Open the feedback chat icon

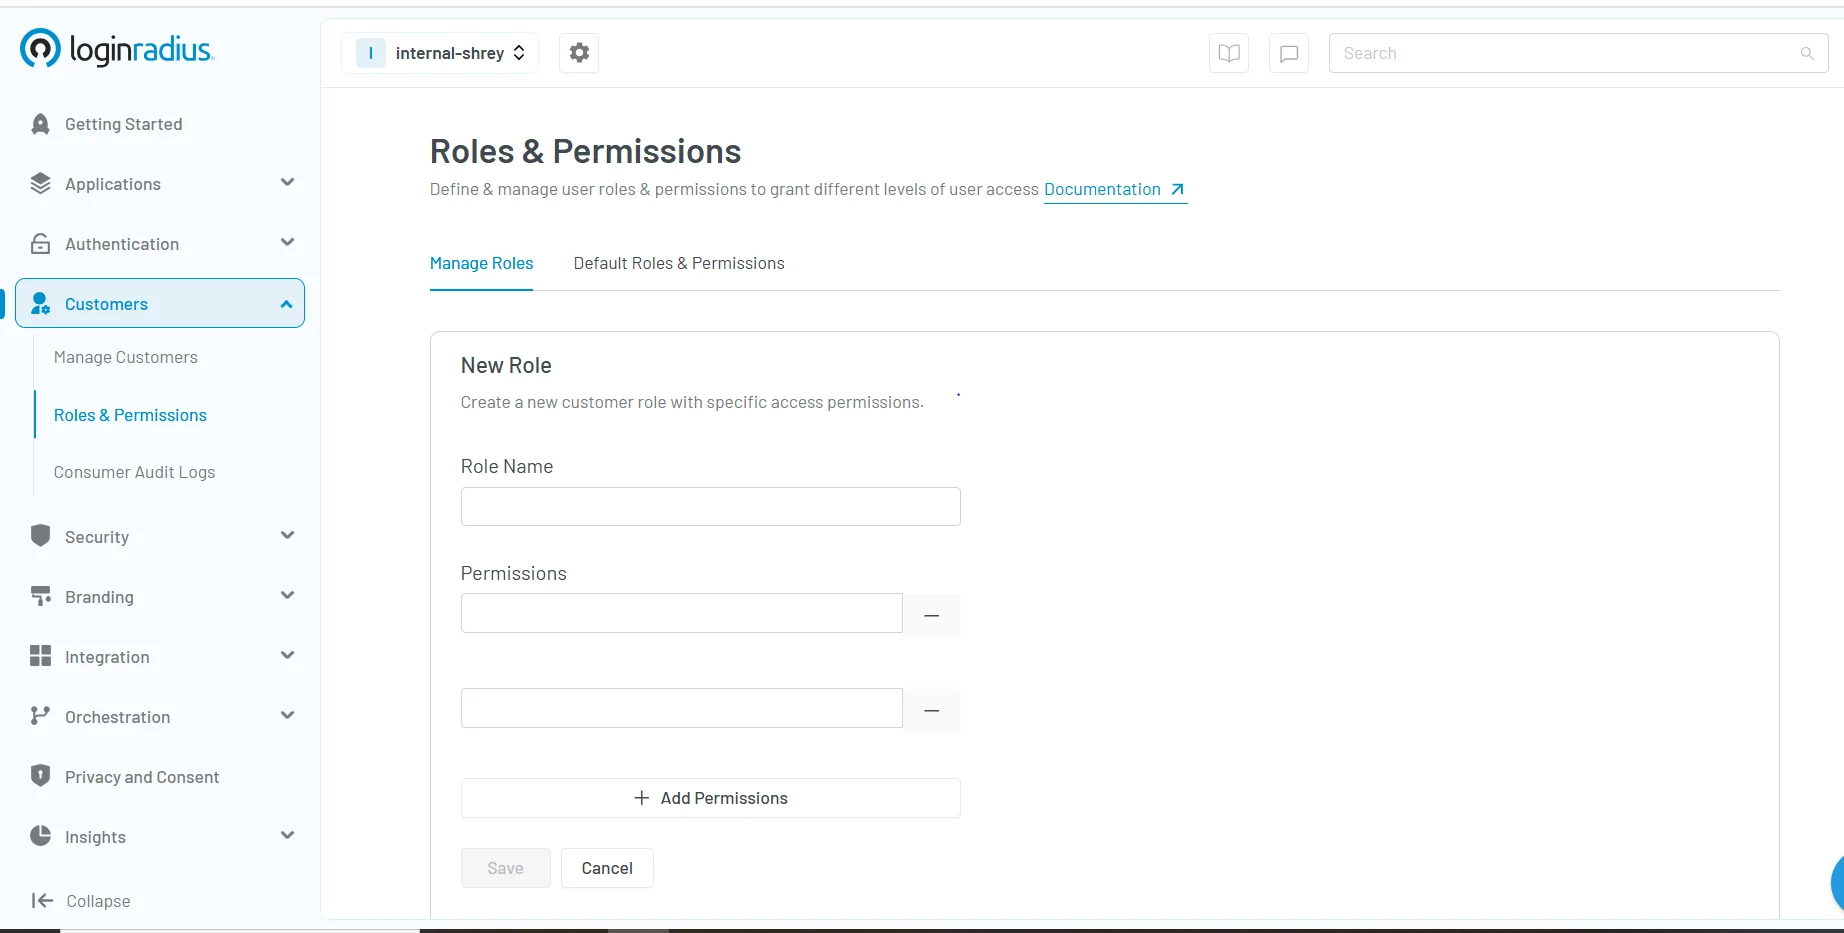click(x=1288, y=53)
